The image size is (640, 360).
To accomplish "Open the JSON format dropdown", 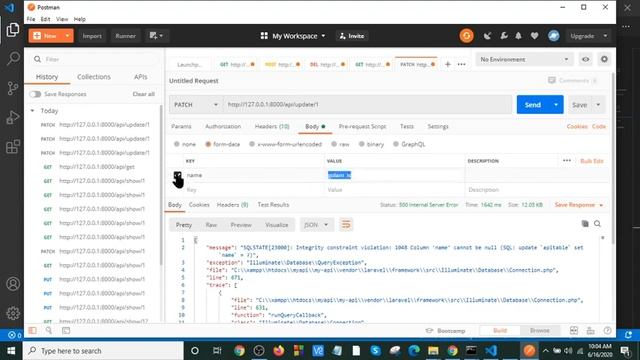I will [x=316, y=224].
